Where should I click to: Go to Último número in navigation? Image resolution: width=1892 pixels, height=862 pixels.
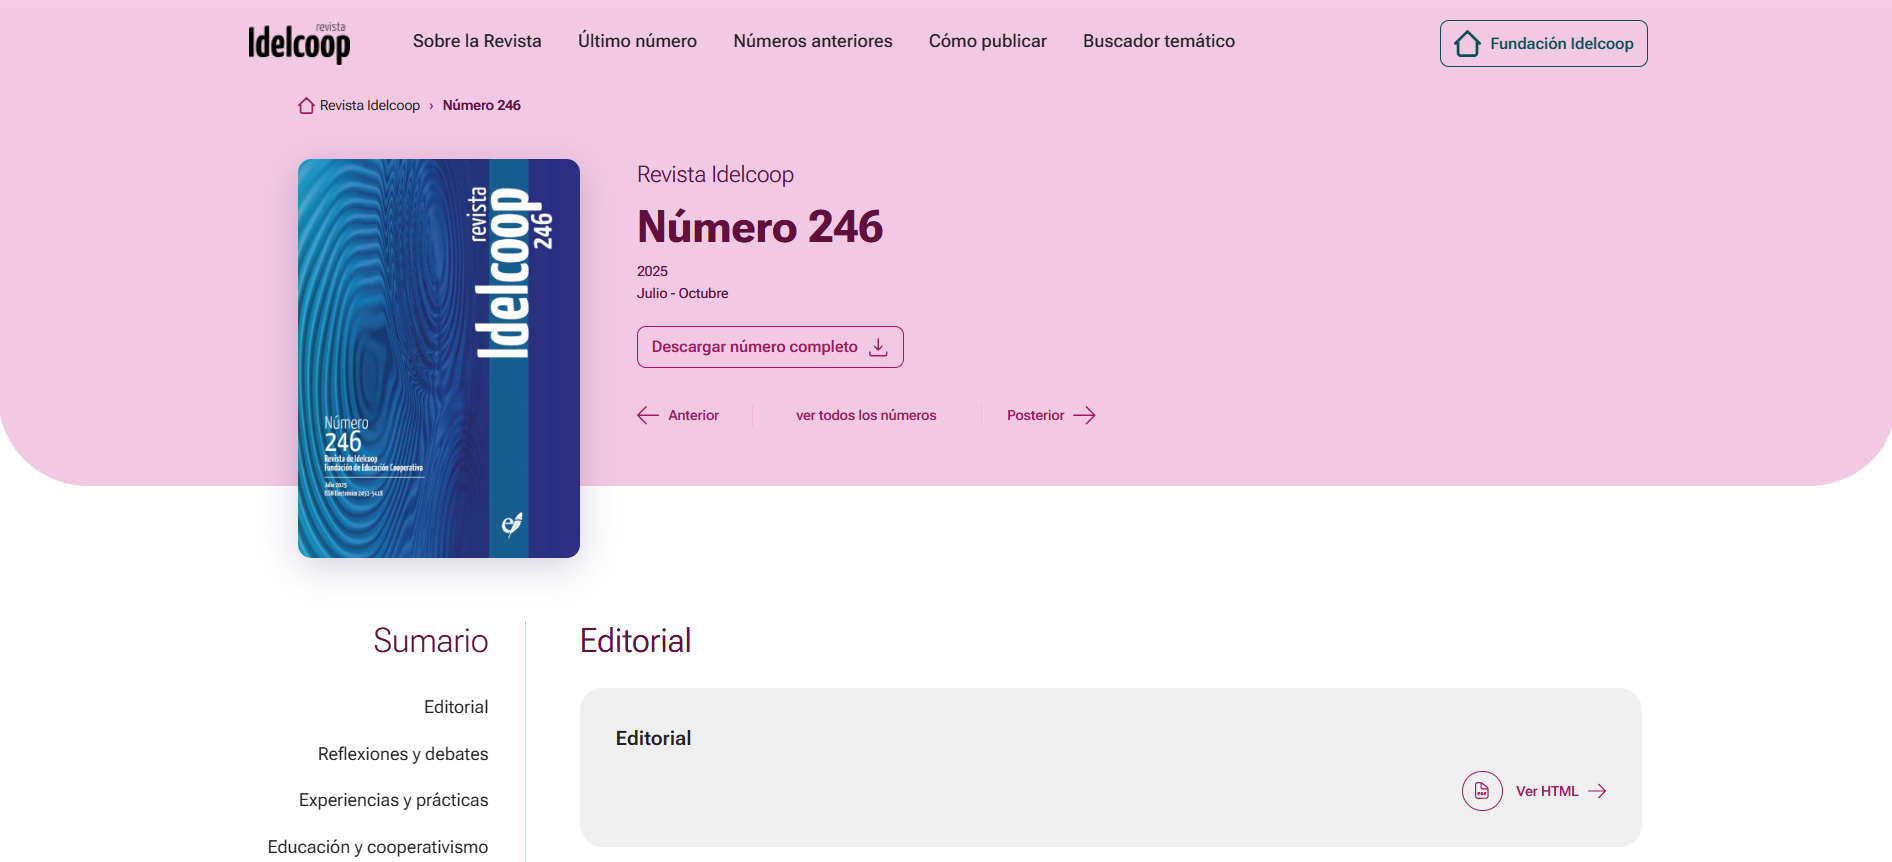pyautogui.click(x=637, y=41)
